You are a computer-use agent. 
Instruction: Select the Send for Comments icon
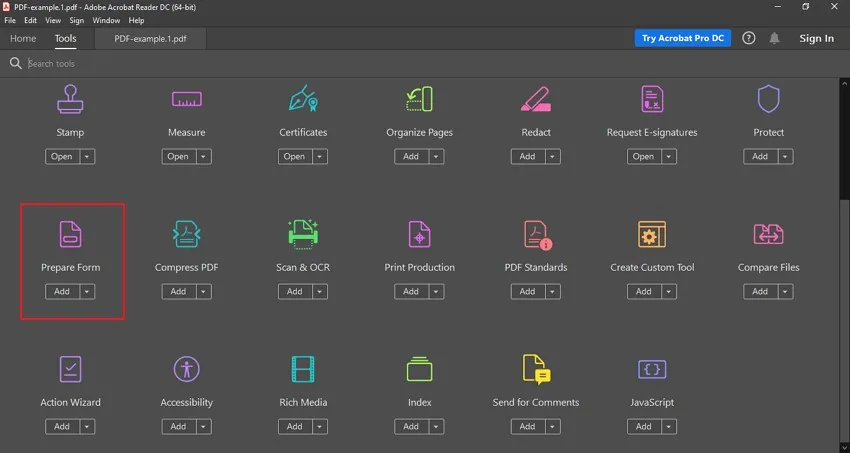pyautogui.click(x=536, y=370)
